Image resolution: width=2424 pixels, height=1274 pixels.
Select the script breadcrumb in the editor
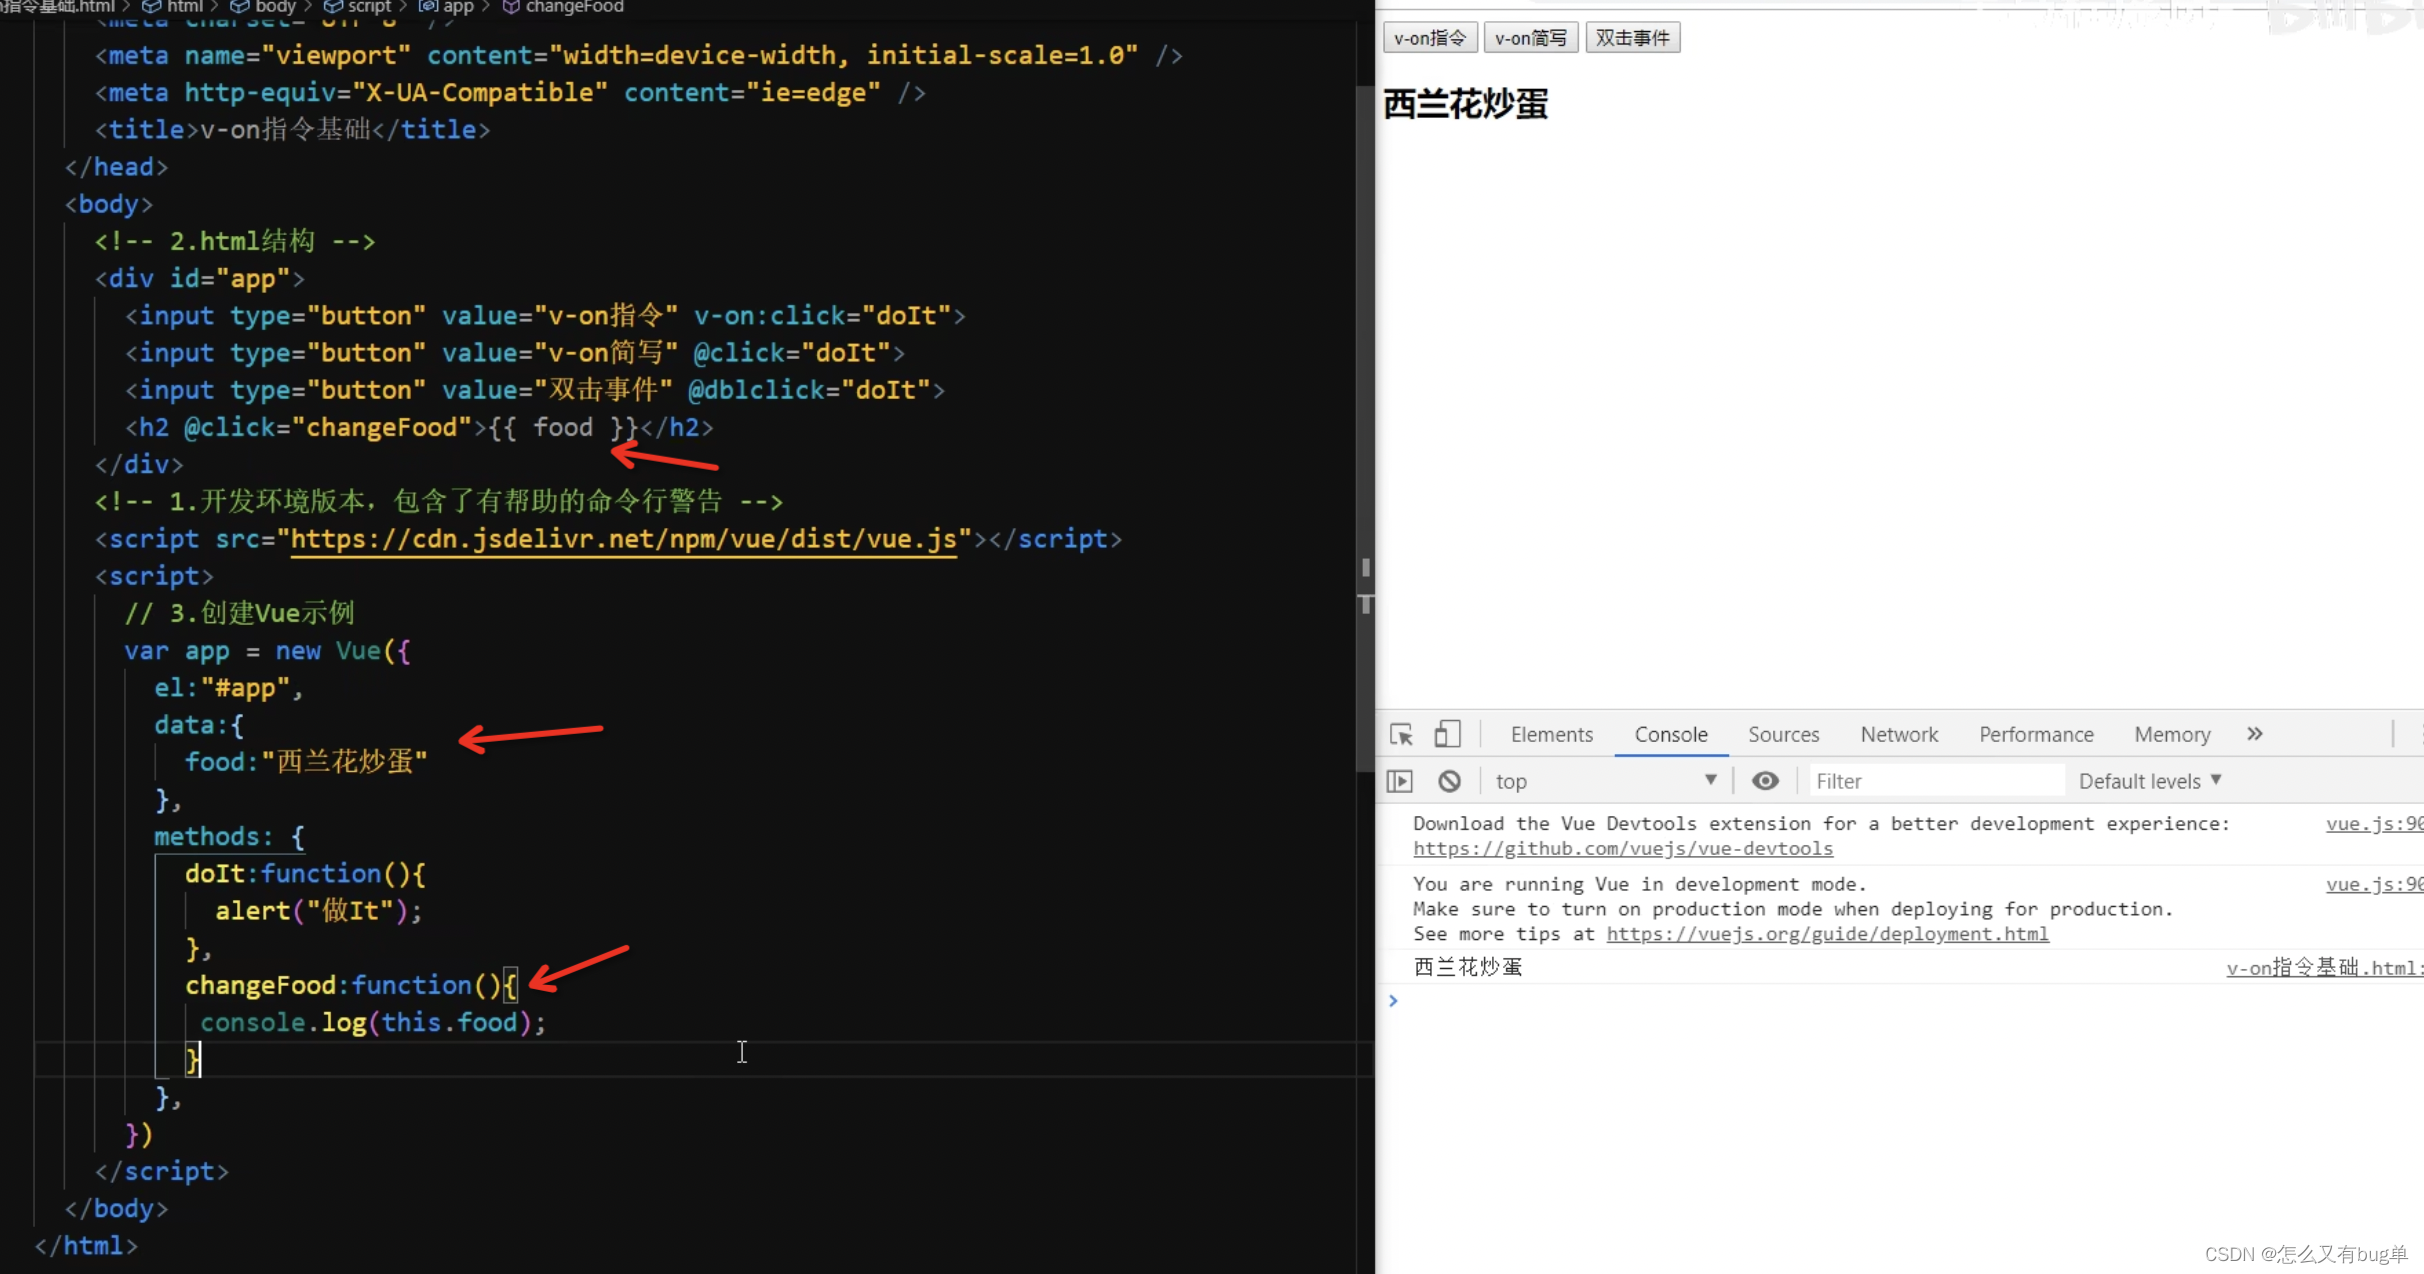358,7
